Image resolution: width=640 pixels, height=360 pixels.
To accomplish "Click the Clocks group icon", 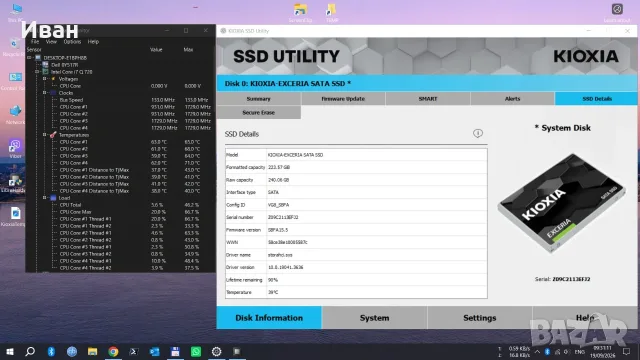I will (53, 93).
